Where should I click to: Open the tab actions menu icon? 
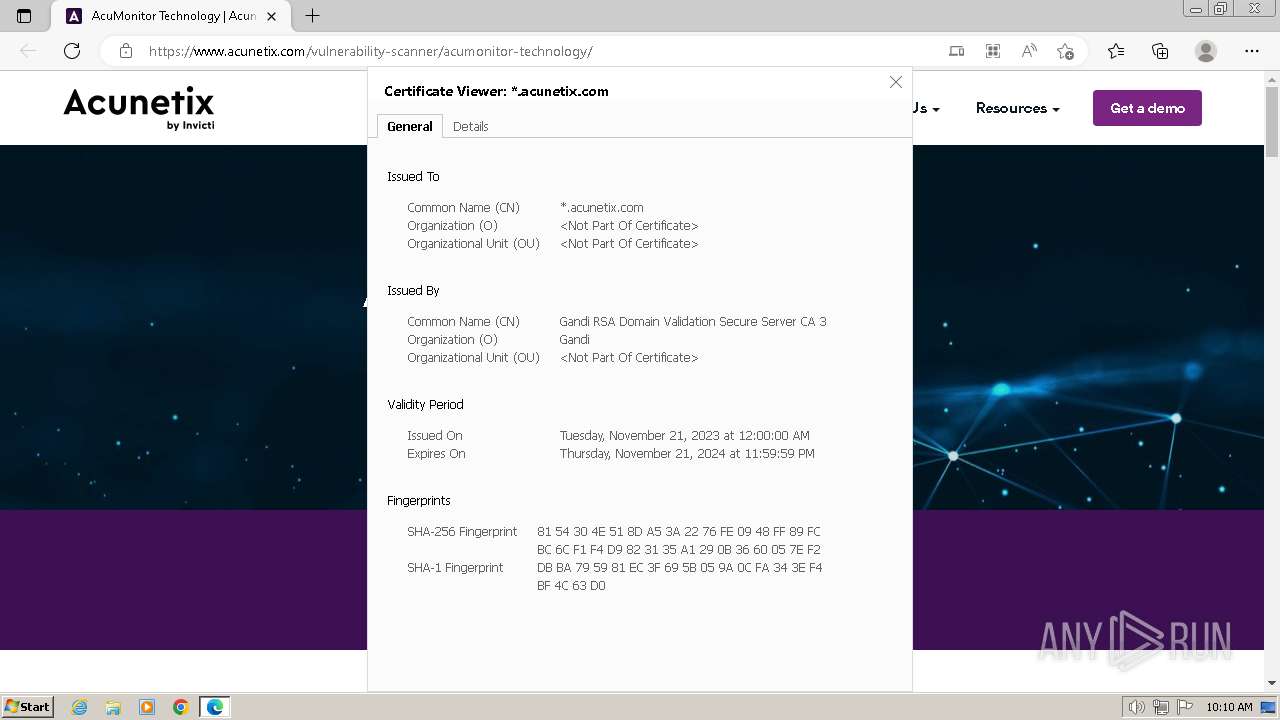[x=24, y=16]
